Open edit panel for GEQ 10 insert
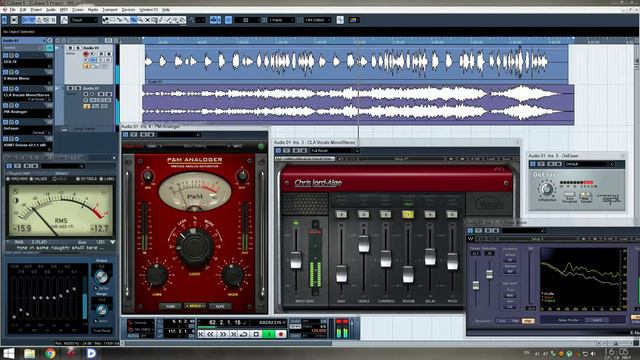Image resolution: width=640 pixels, height=360 pixels. pos(17,56)
